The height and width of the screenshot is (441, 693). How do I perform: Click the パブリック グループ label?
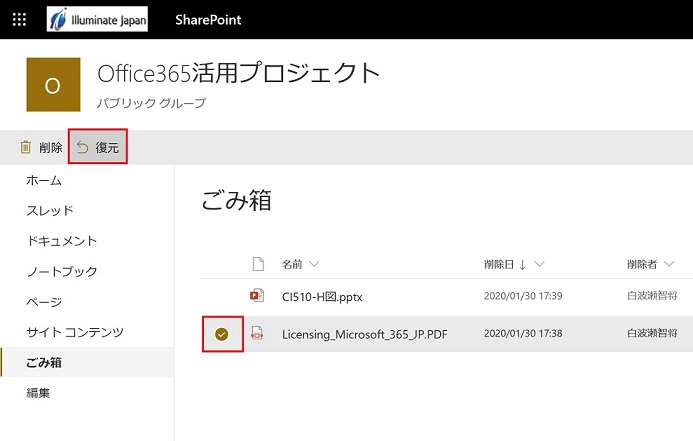[x=152, y=103]
